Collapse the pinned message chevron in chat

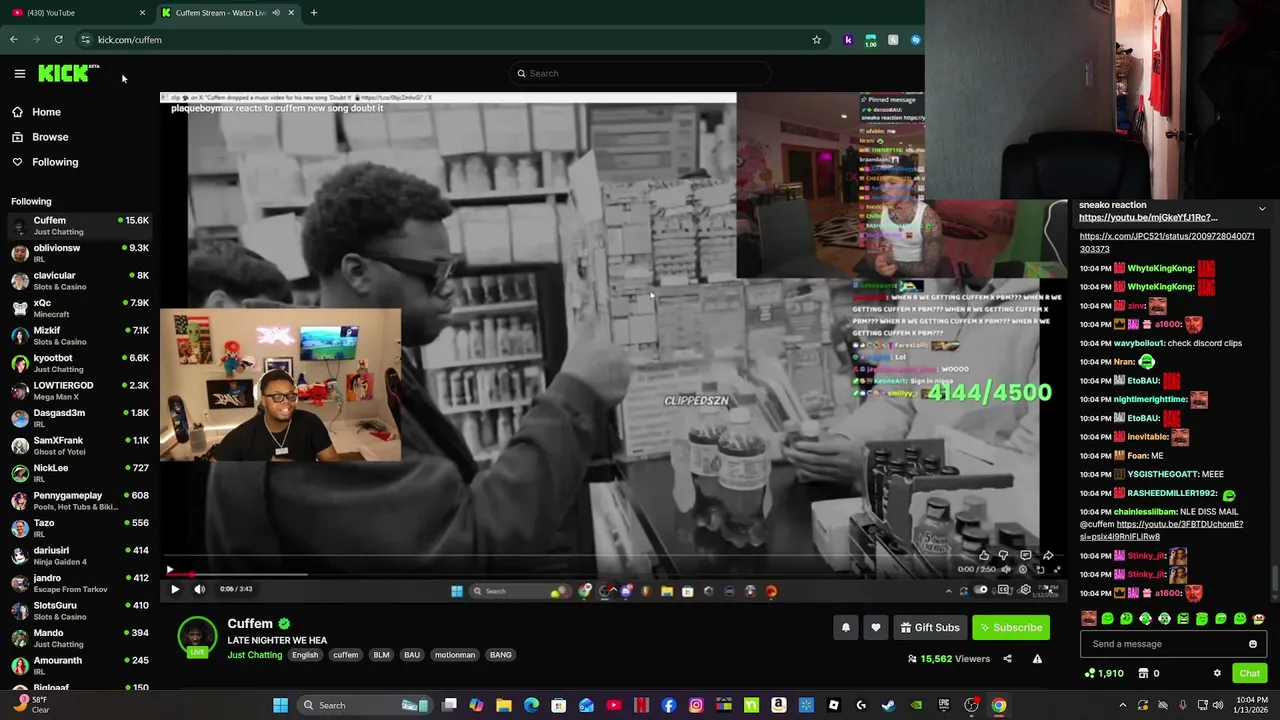pos(1262,209)
